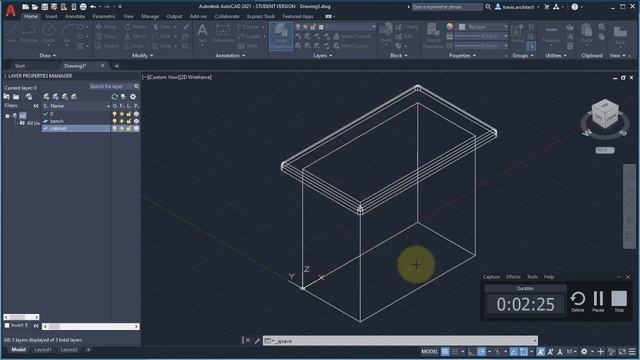Image resolution: width=640 pixels, height=360 pixels.
Task: Expand the Block panel dropdown
Action: click(398, 56)
